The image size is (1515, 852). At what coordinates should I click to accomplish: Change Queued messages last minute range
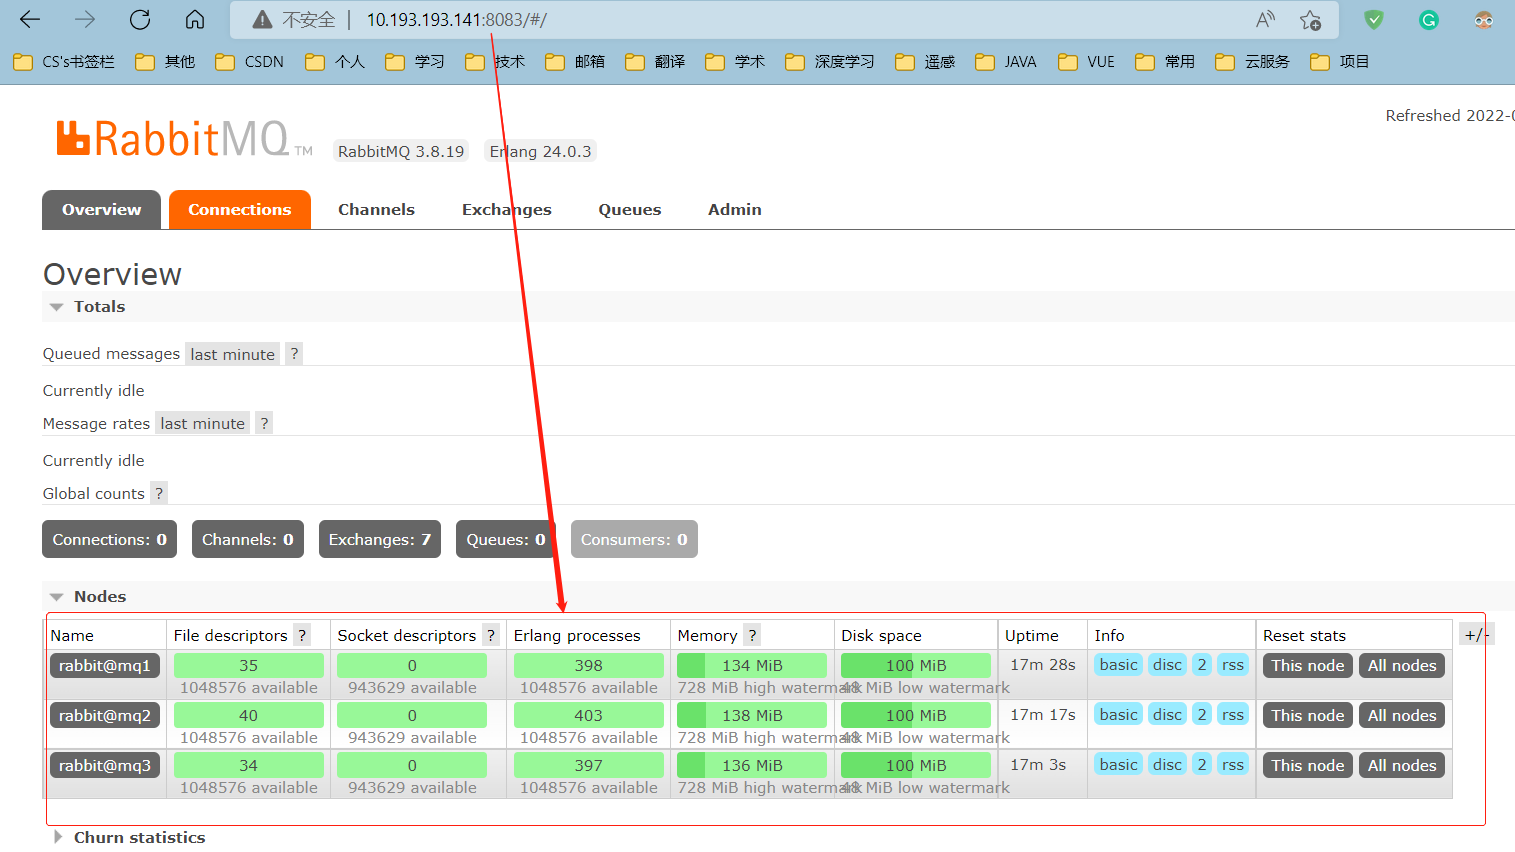click(x=232, y=354)
